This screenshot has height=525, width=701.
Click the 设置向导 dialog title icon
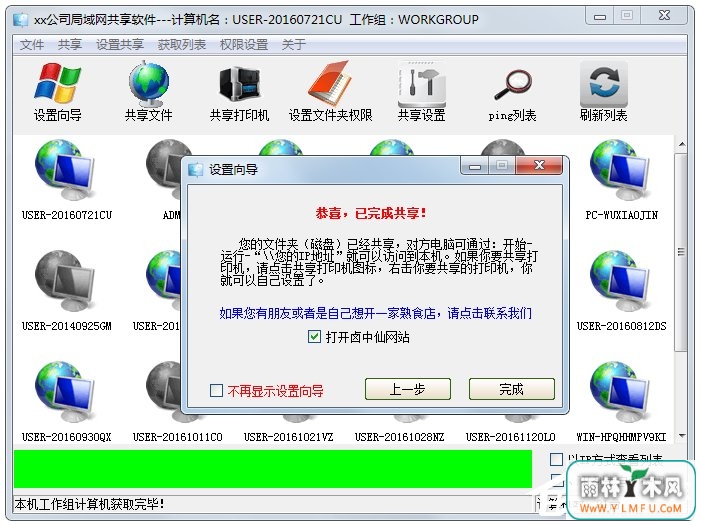tap(195, 169)
